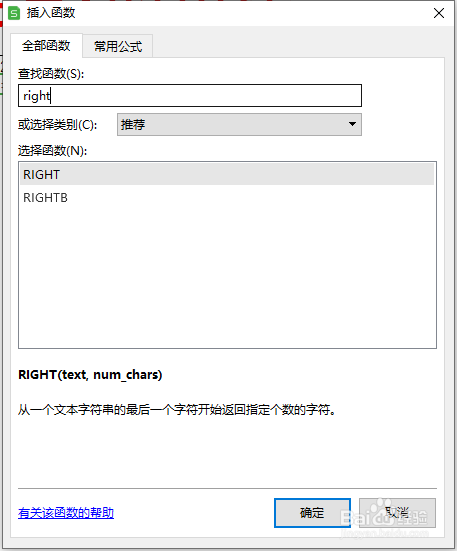This screenshot has height=551, width=457.
Task: Click the green WPS Spreadsheet icon in title bar
Action: coord(14,13)
